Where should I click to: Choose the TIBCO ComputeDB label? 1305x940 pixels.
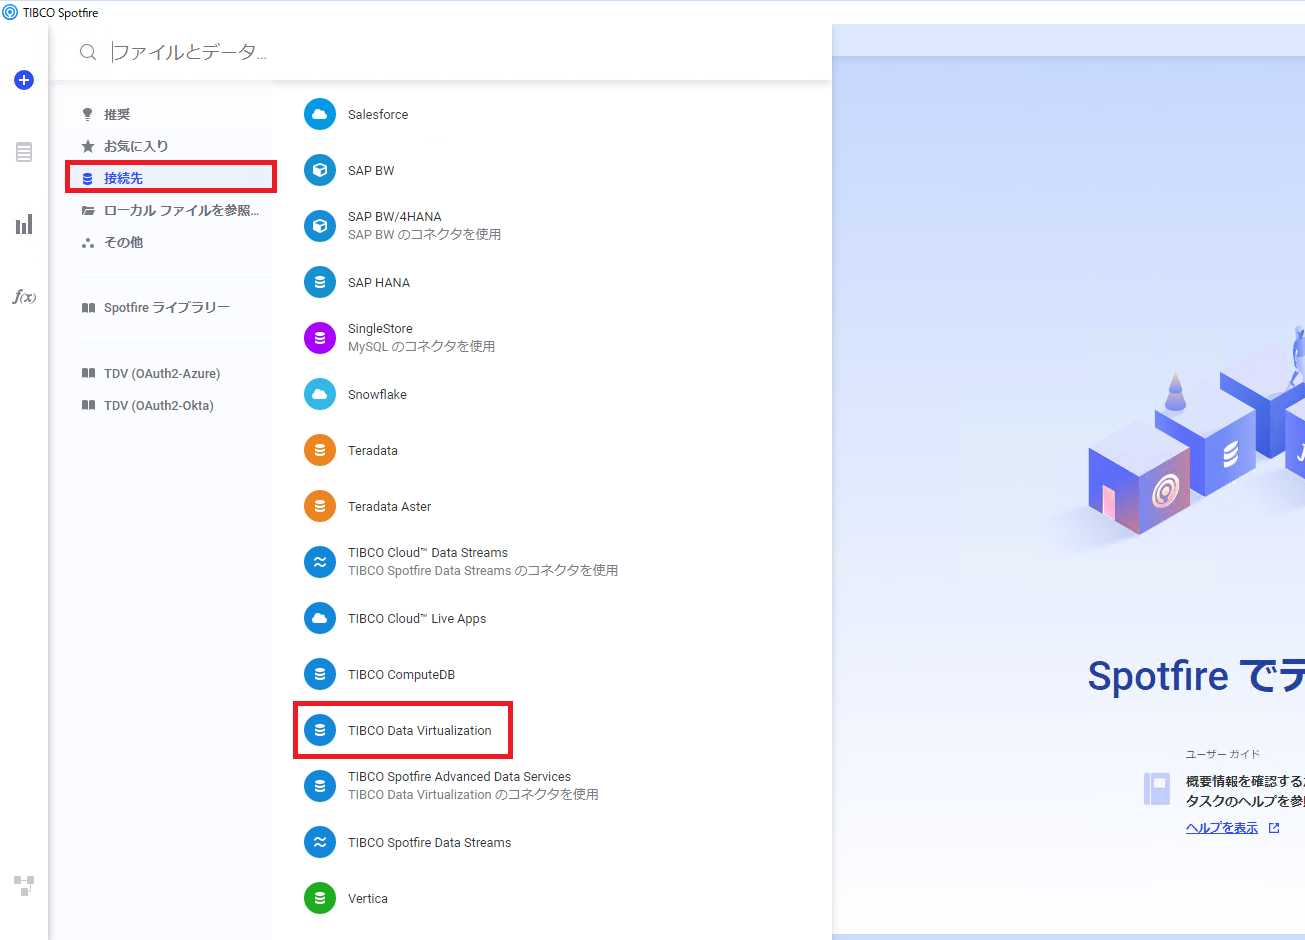(401, 675)
